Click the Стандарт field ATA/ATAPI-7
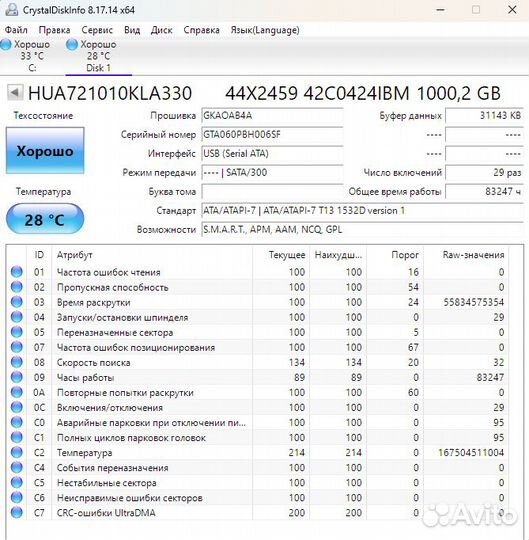The width and height of the screenshot is (529, 540). pos(362,210)
